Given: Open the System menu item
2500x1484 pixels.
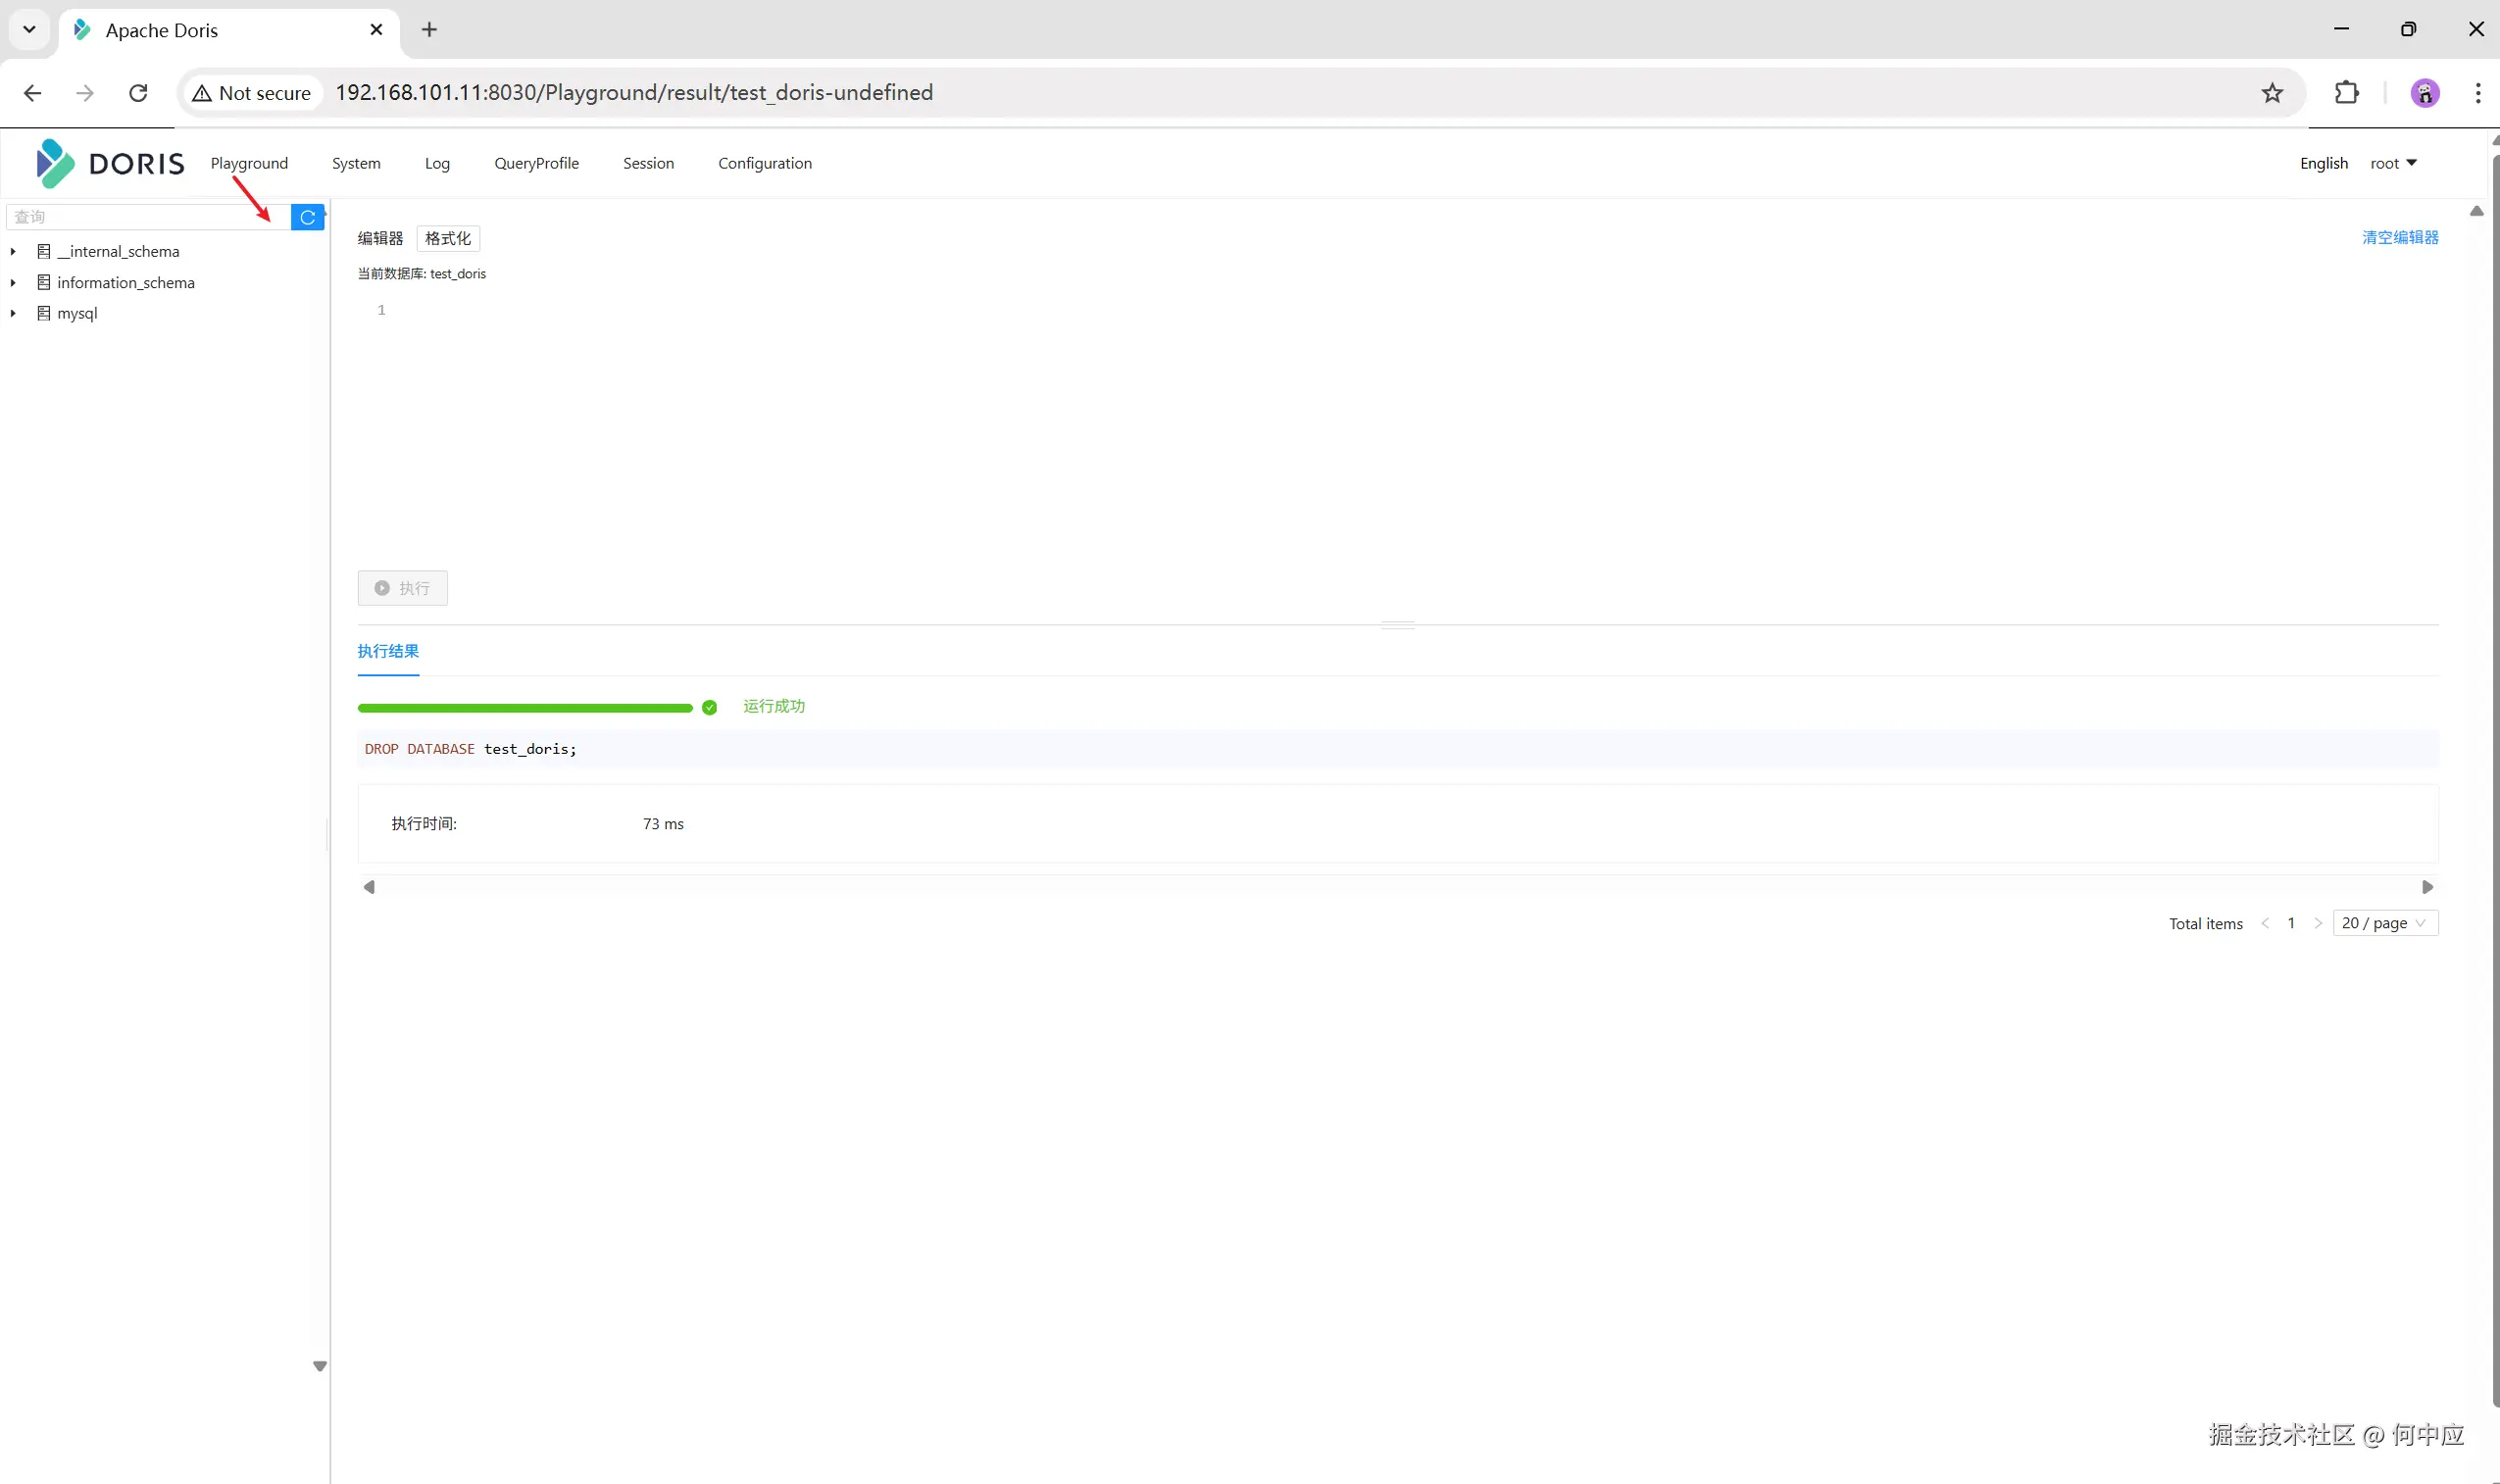Looking at the screenshot, I should 356,163.
